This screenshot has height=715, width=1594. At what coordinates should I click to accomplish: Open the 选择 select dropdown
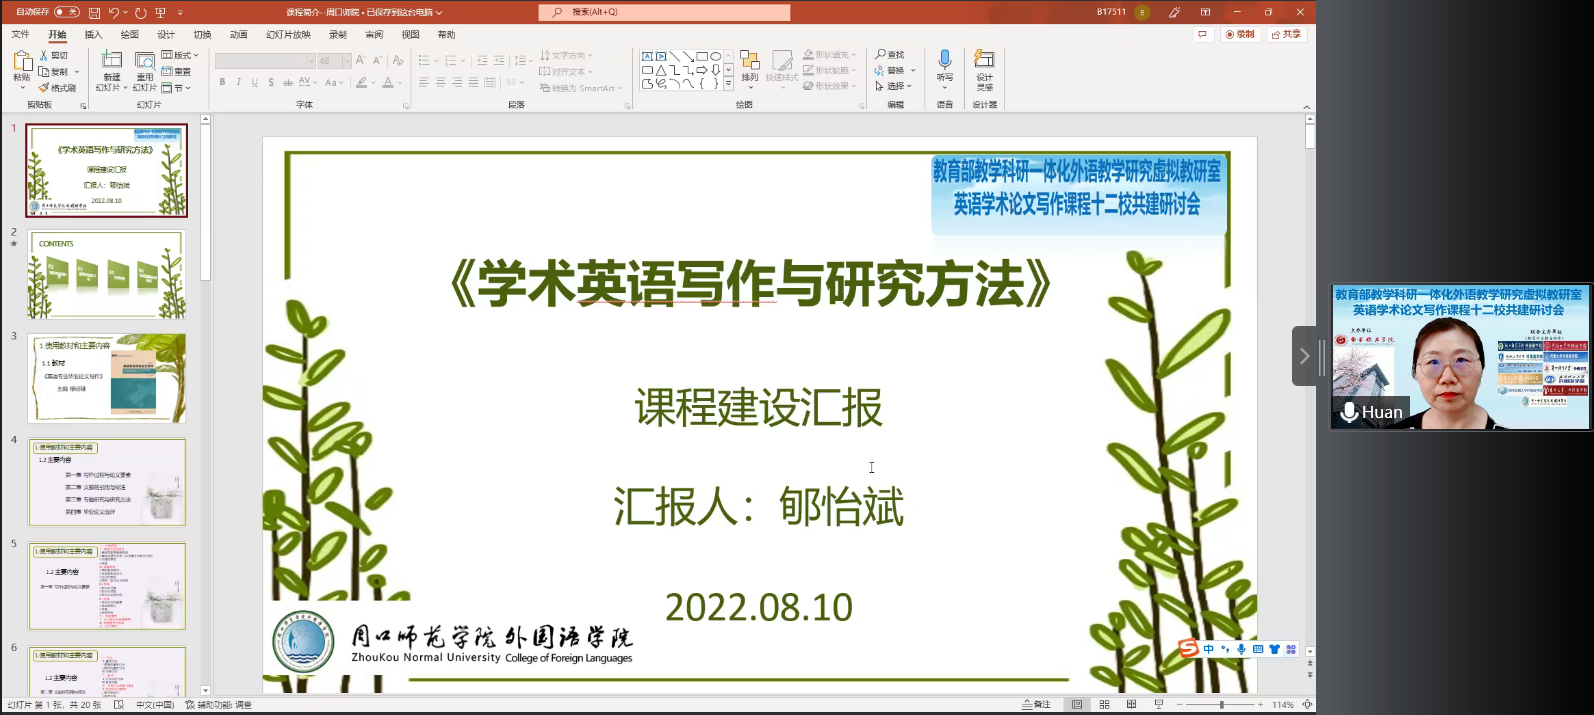(893, 86)
